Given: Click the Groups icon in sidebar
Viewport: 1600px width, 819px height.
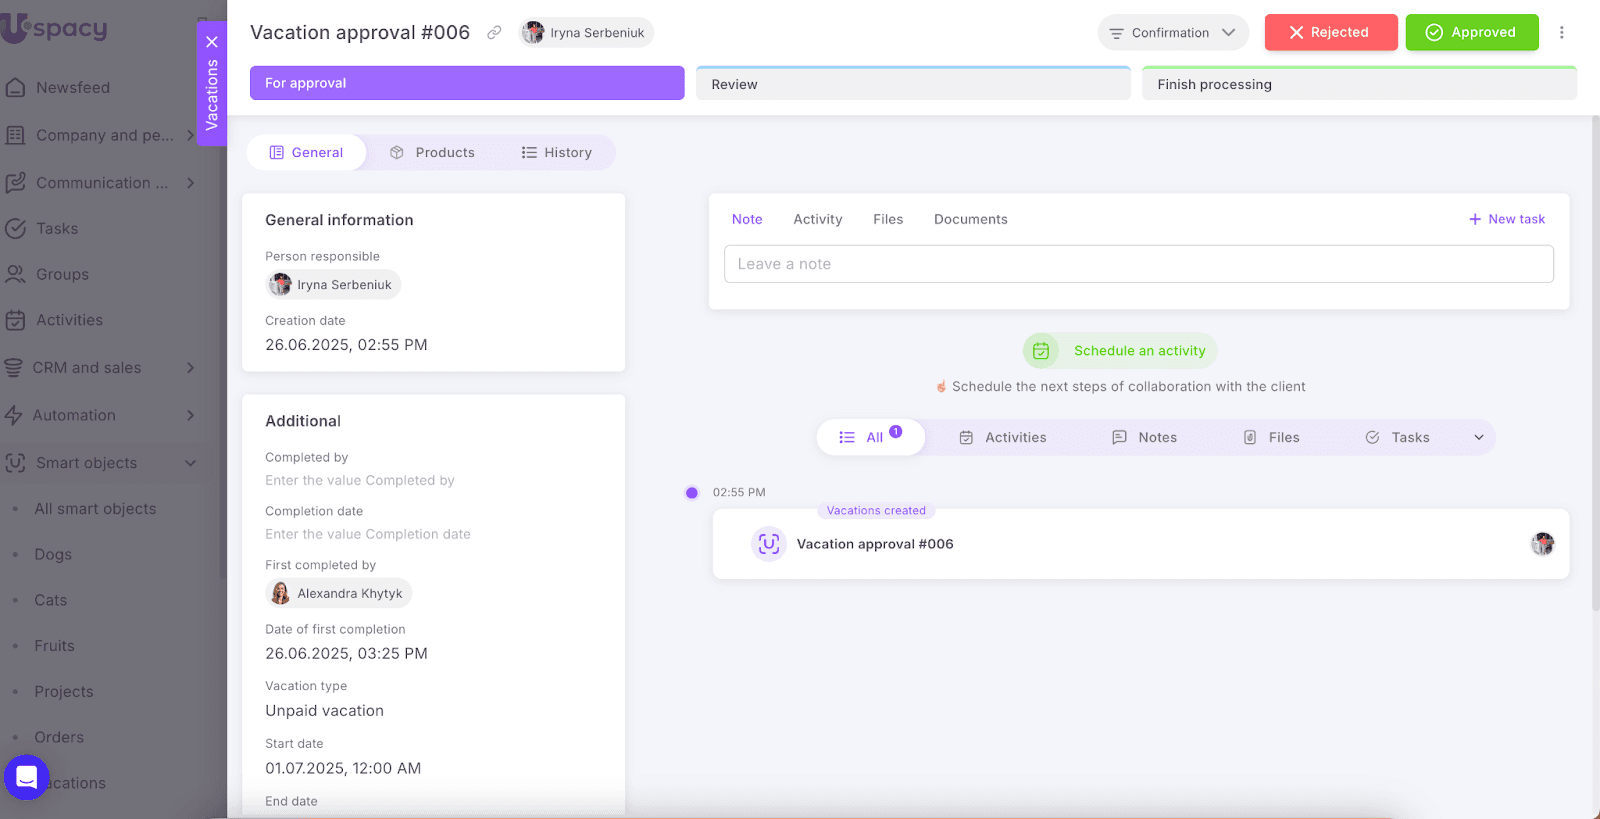Looking at the screenshot, I should point(15,274).
